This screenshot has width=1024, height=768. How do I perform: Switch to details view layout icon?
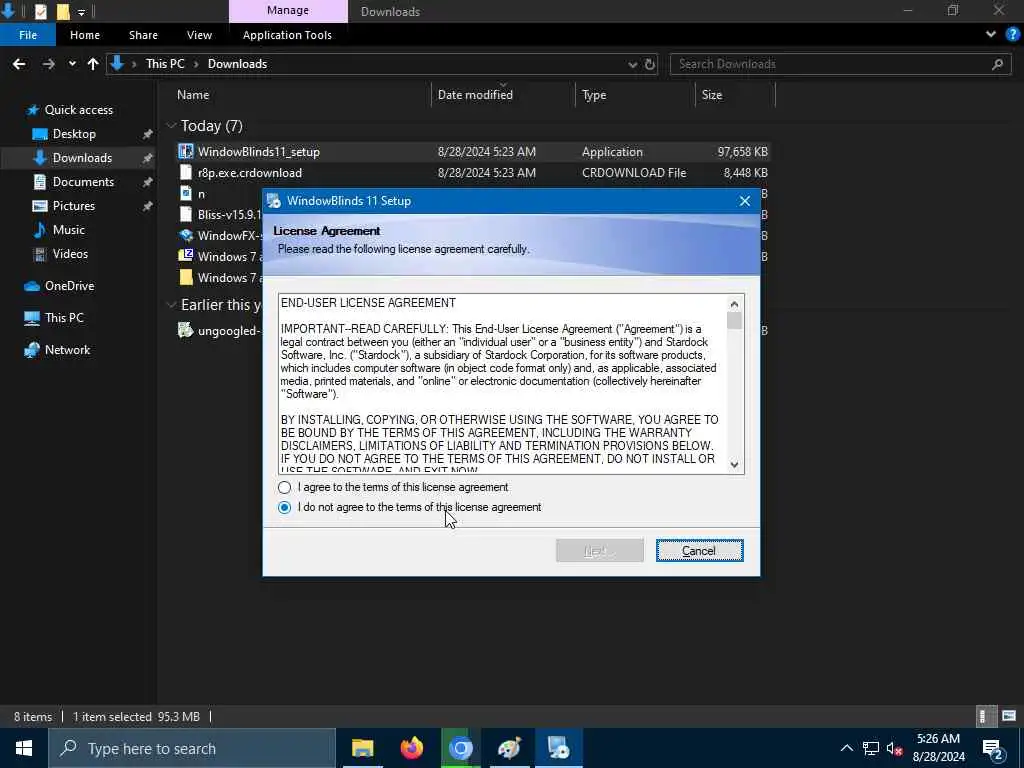[984, 716]
